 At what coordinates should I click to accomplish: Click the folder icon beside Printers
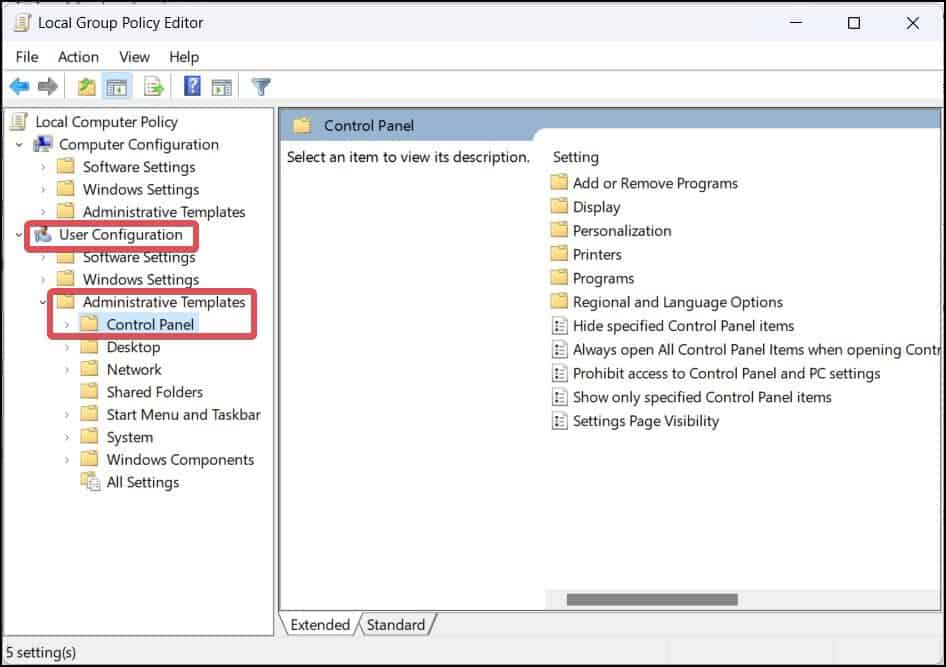click(x=559, y=254)
